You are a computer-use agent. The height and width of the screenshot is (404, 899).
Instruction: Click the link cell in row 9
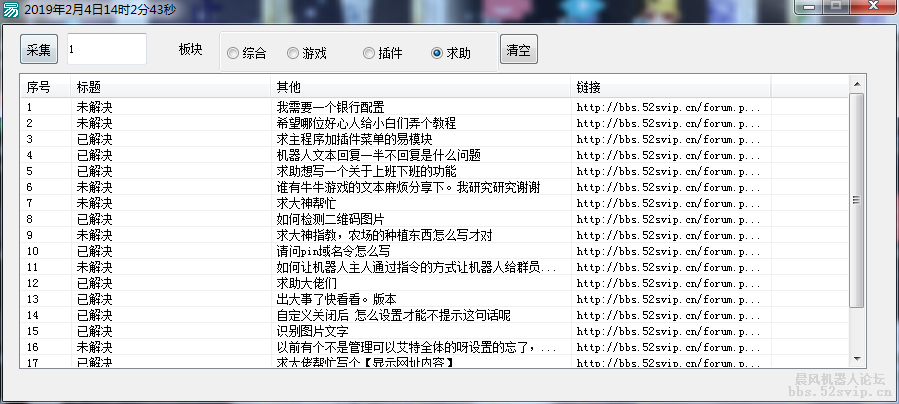click(x=669, y=236)
